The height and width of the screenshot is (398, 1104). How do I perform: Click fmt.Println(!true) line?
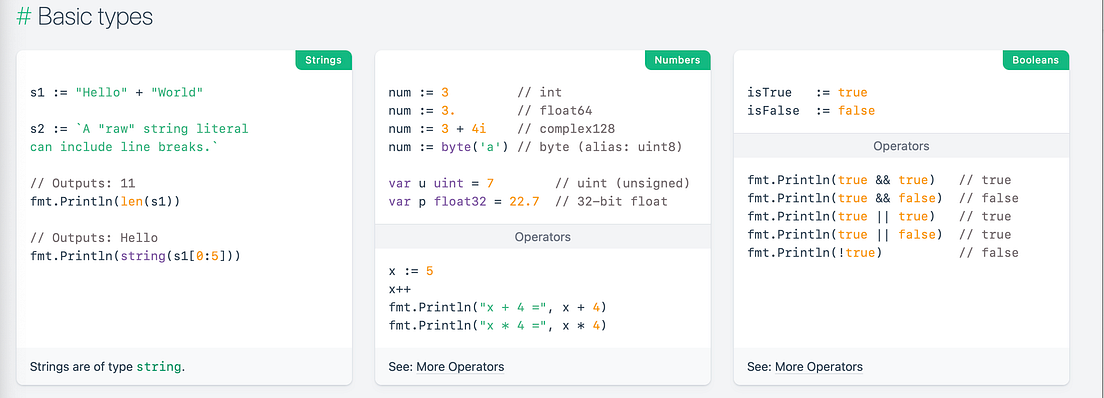(x=883, y=253)
